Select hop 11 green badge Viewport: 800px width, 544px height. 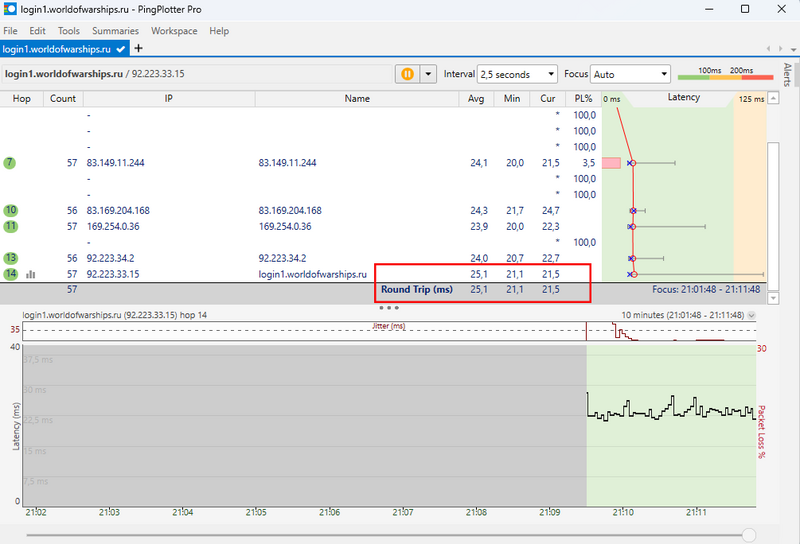10,226
